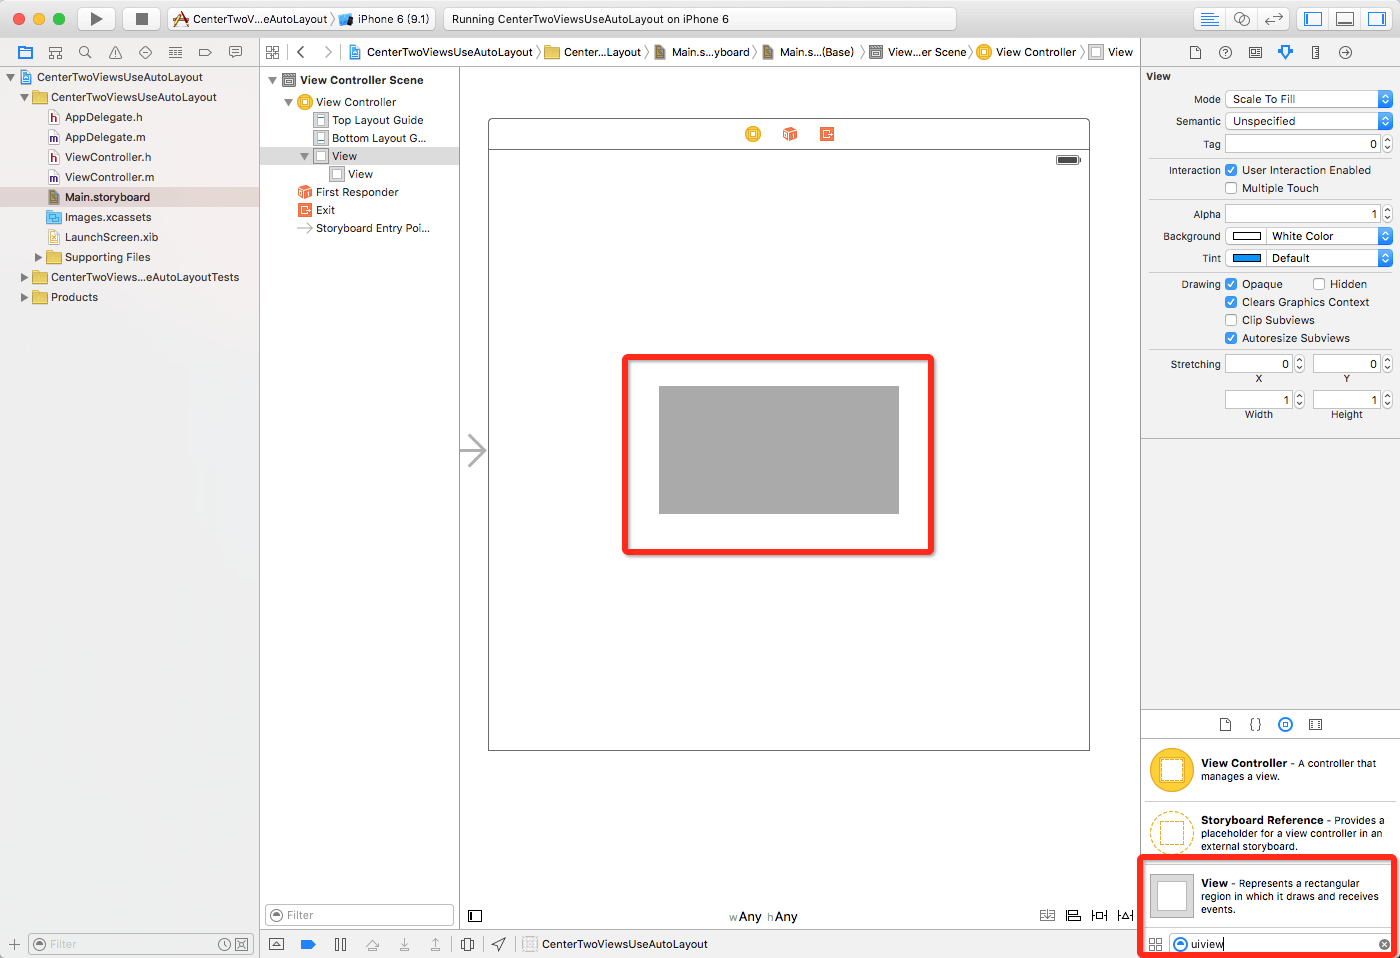Open the Debug navigator

(x=176, y=52)
